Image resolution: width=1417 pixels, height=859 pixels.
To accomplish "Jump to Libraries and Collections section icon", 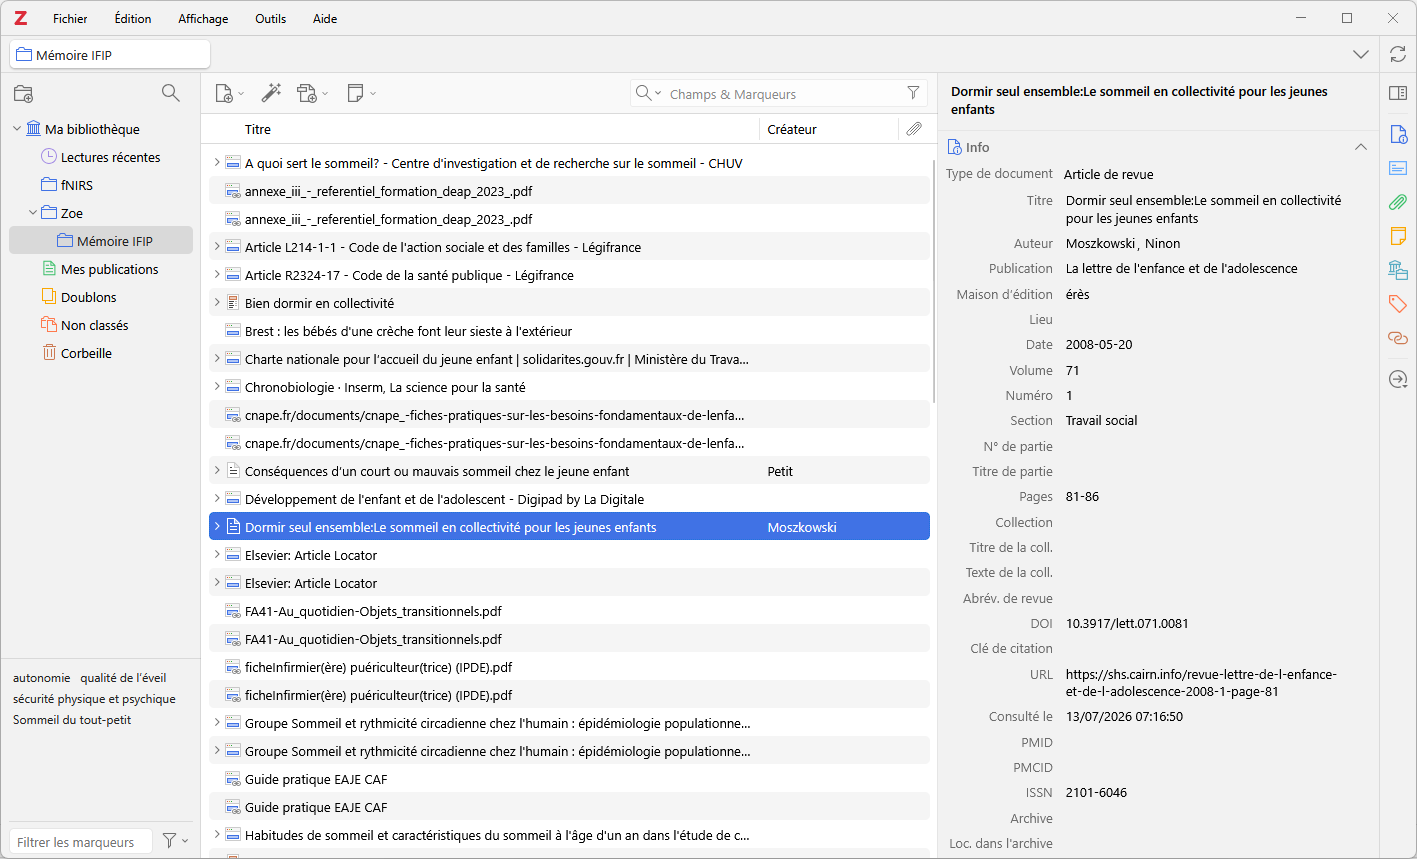I will click(x=1398, y=270).
